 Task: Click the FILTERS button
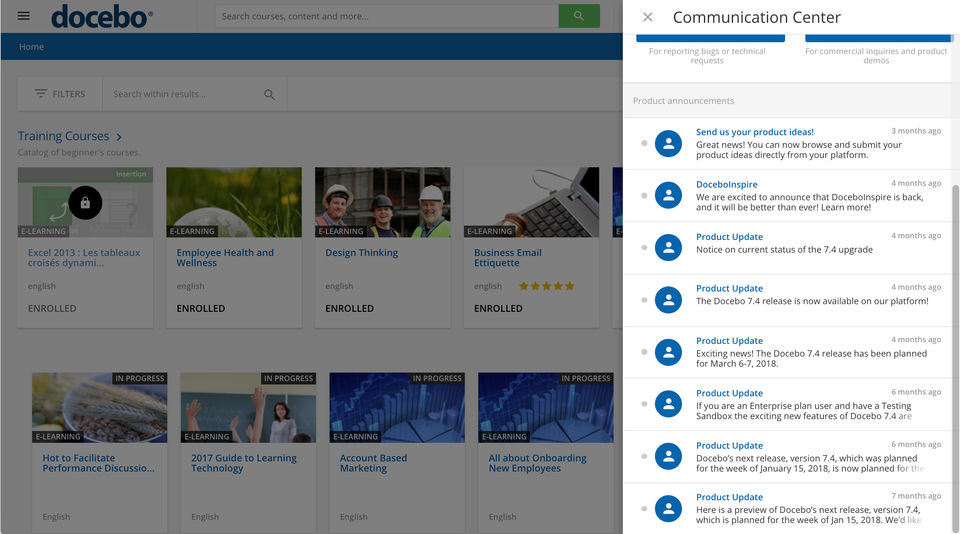click(60, 94)
